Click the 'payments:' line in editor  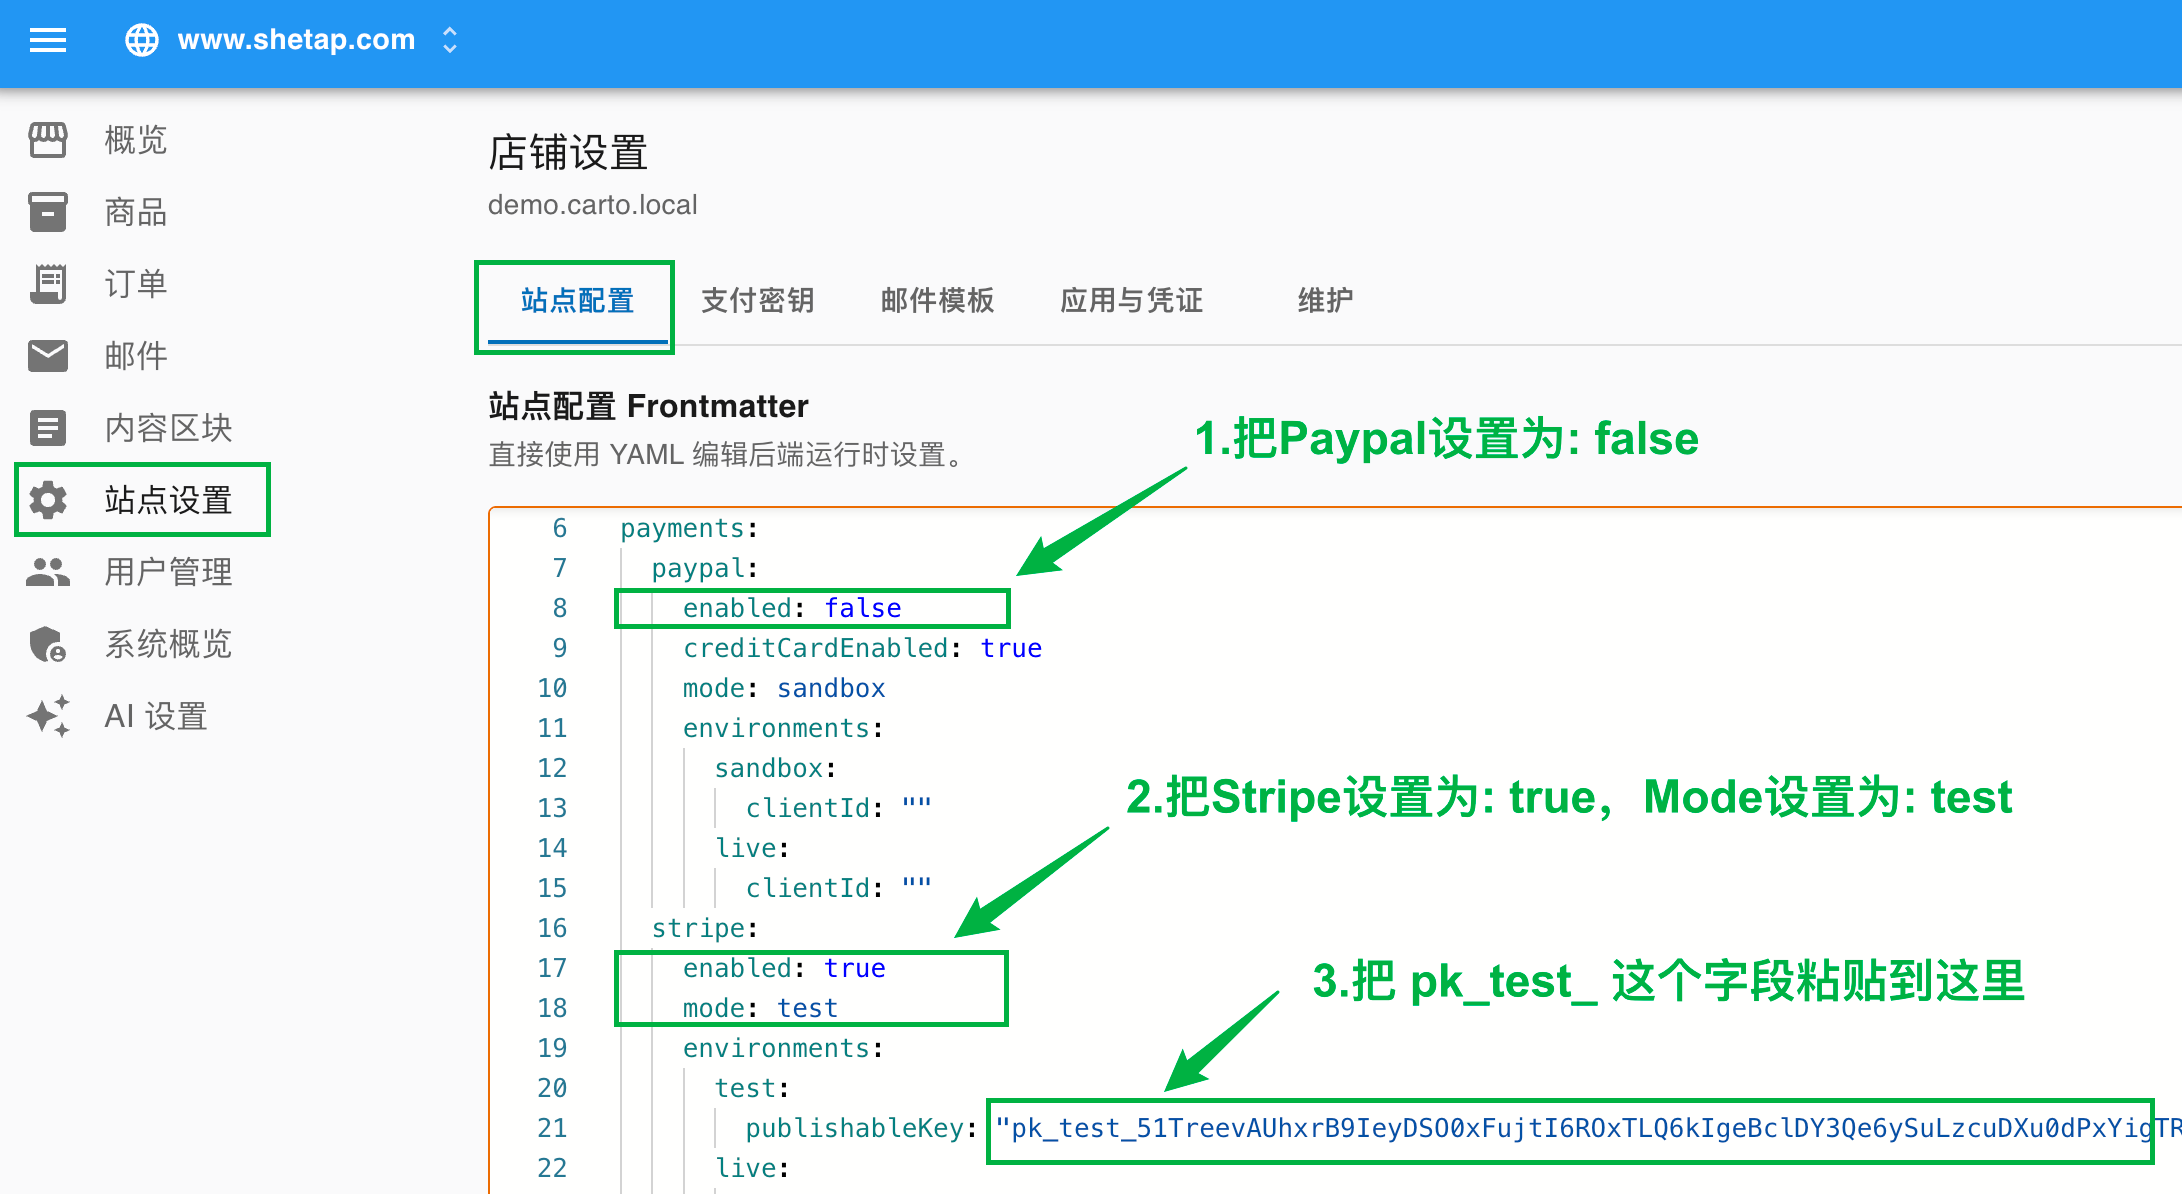point(689,528)
